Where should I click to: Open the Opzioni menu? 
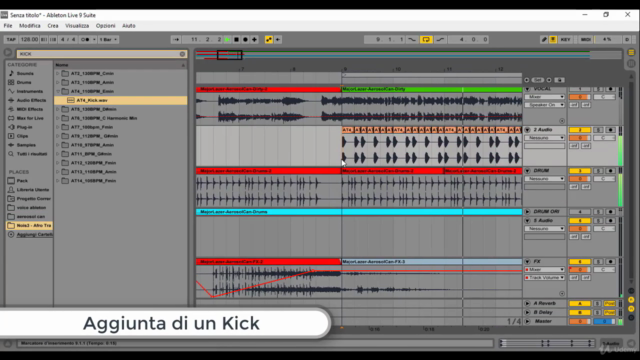click(x=106, y=26)
